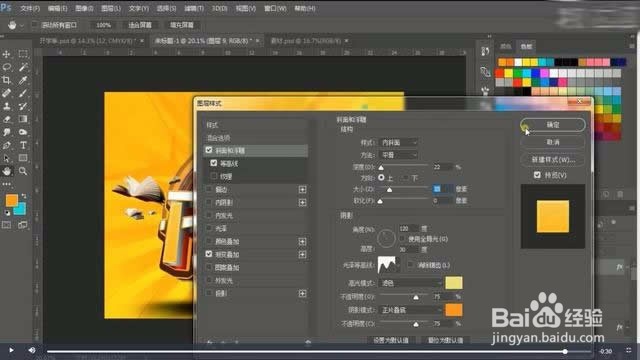The width and height of the screenshot is (640, 360).
Task: Play the video with play button
Action: (x=11, y=350)
